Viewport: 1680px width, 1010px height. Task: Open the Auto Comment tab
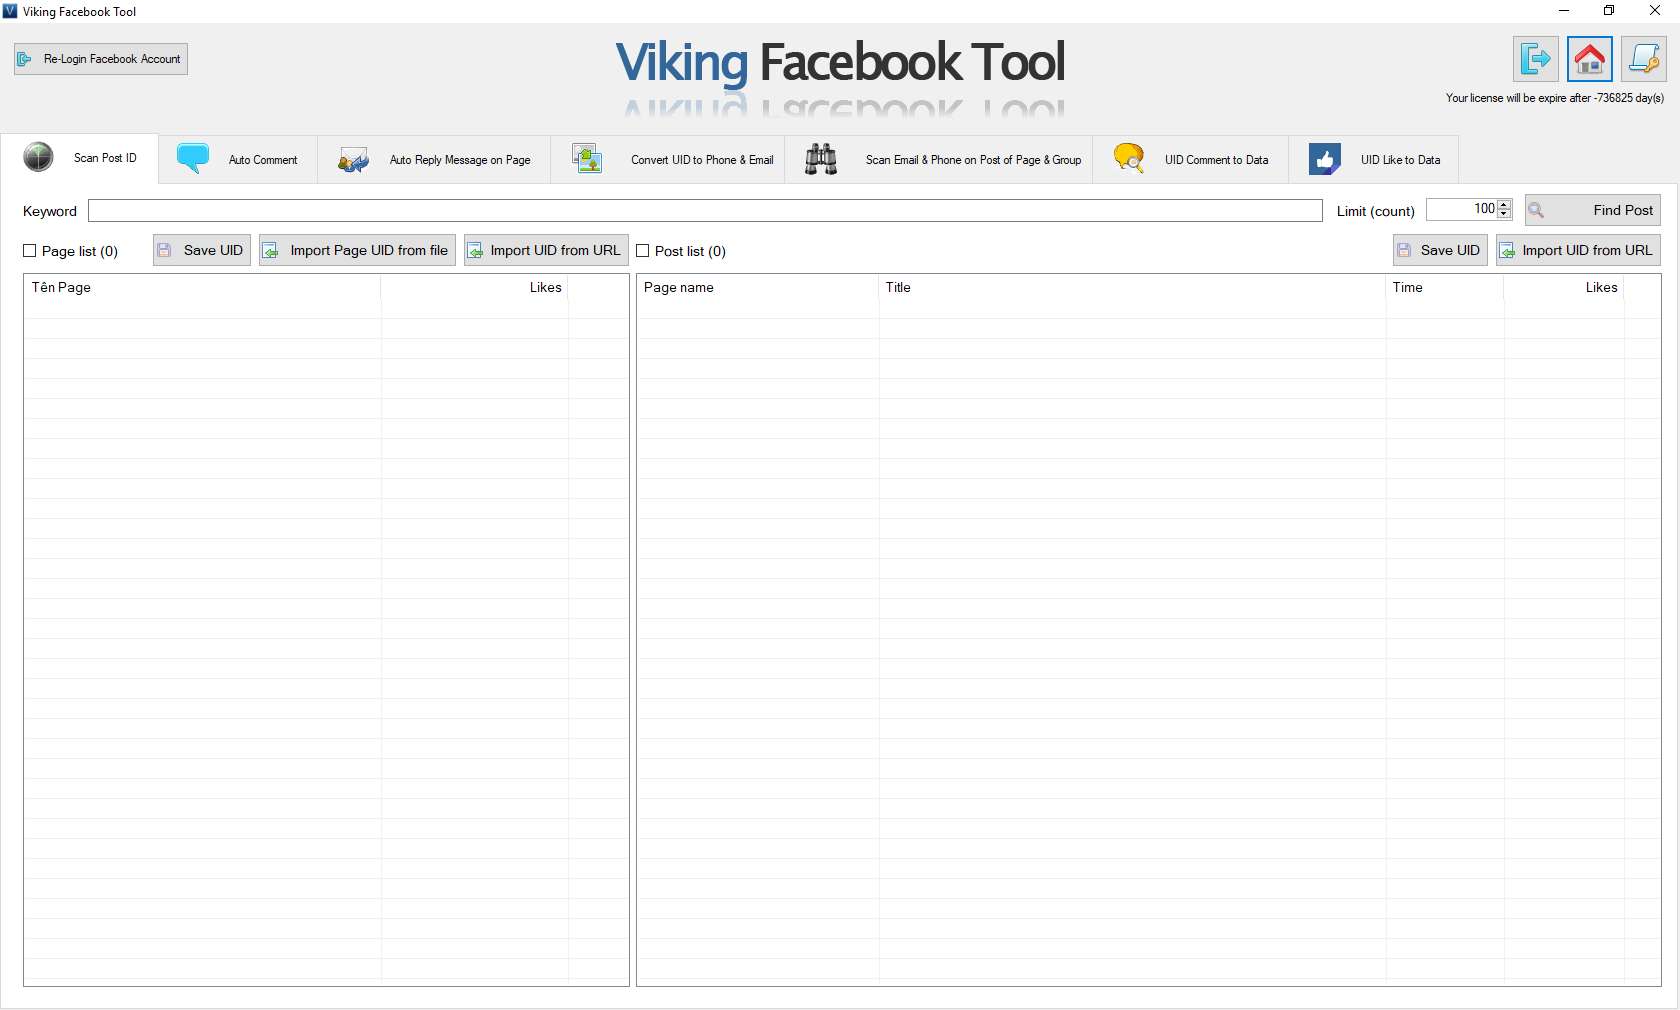click(238, 159)
